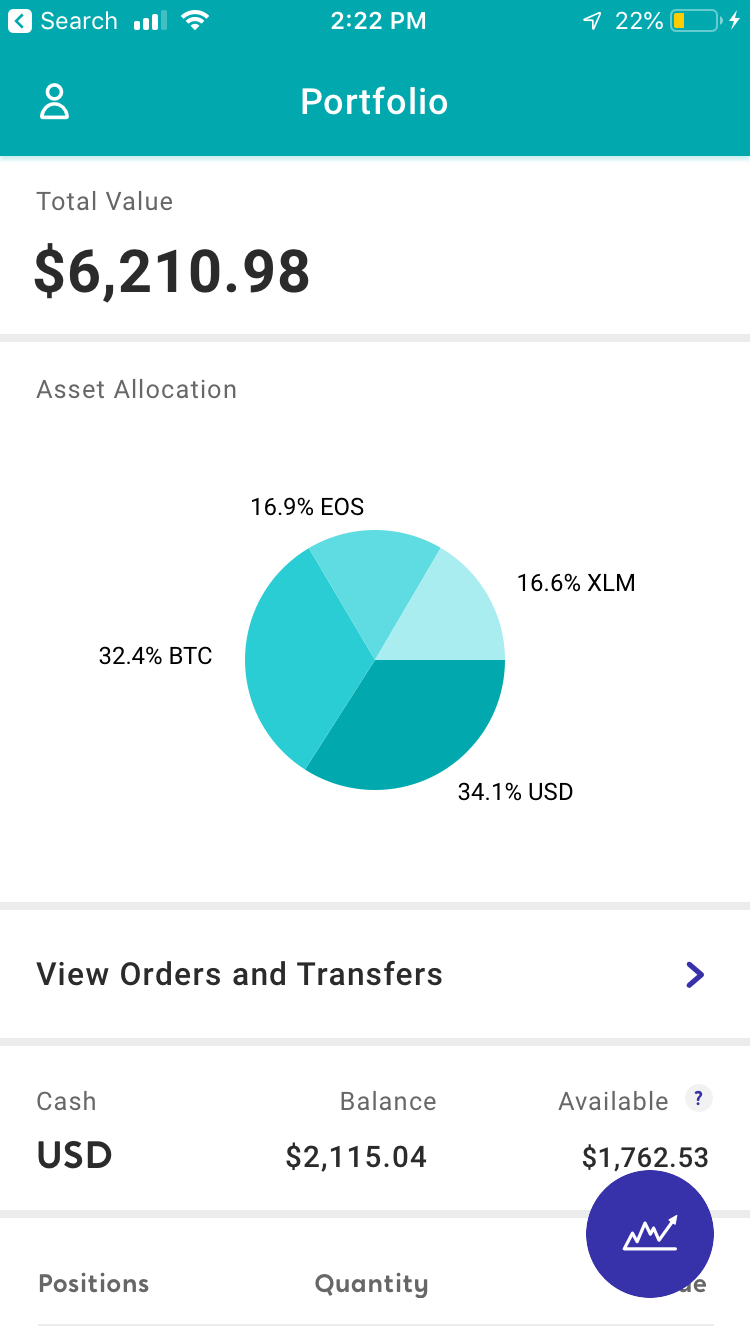Tap the Positions column header
Image resolution: width=750 pixels, height=1334 pixels.
[93, 1284]
